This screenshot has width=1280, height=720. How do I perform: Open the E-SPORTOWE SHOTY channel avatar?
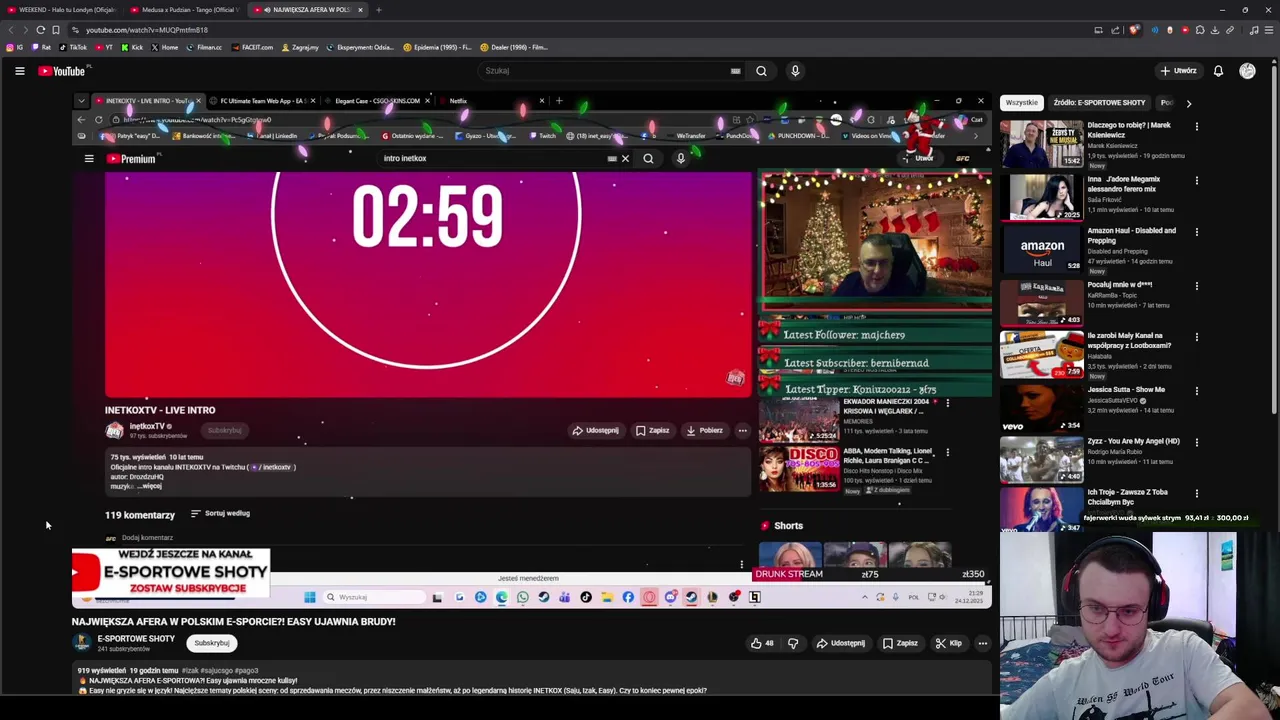[81, 643]
